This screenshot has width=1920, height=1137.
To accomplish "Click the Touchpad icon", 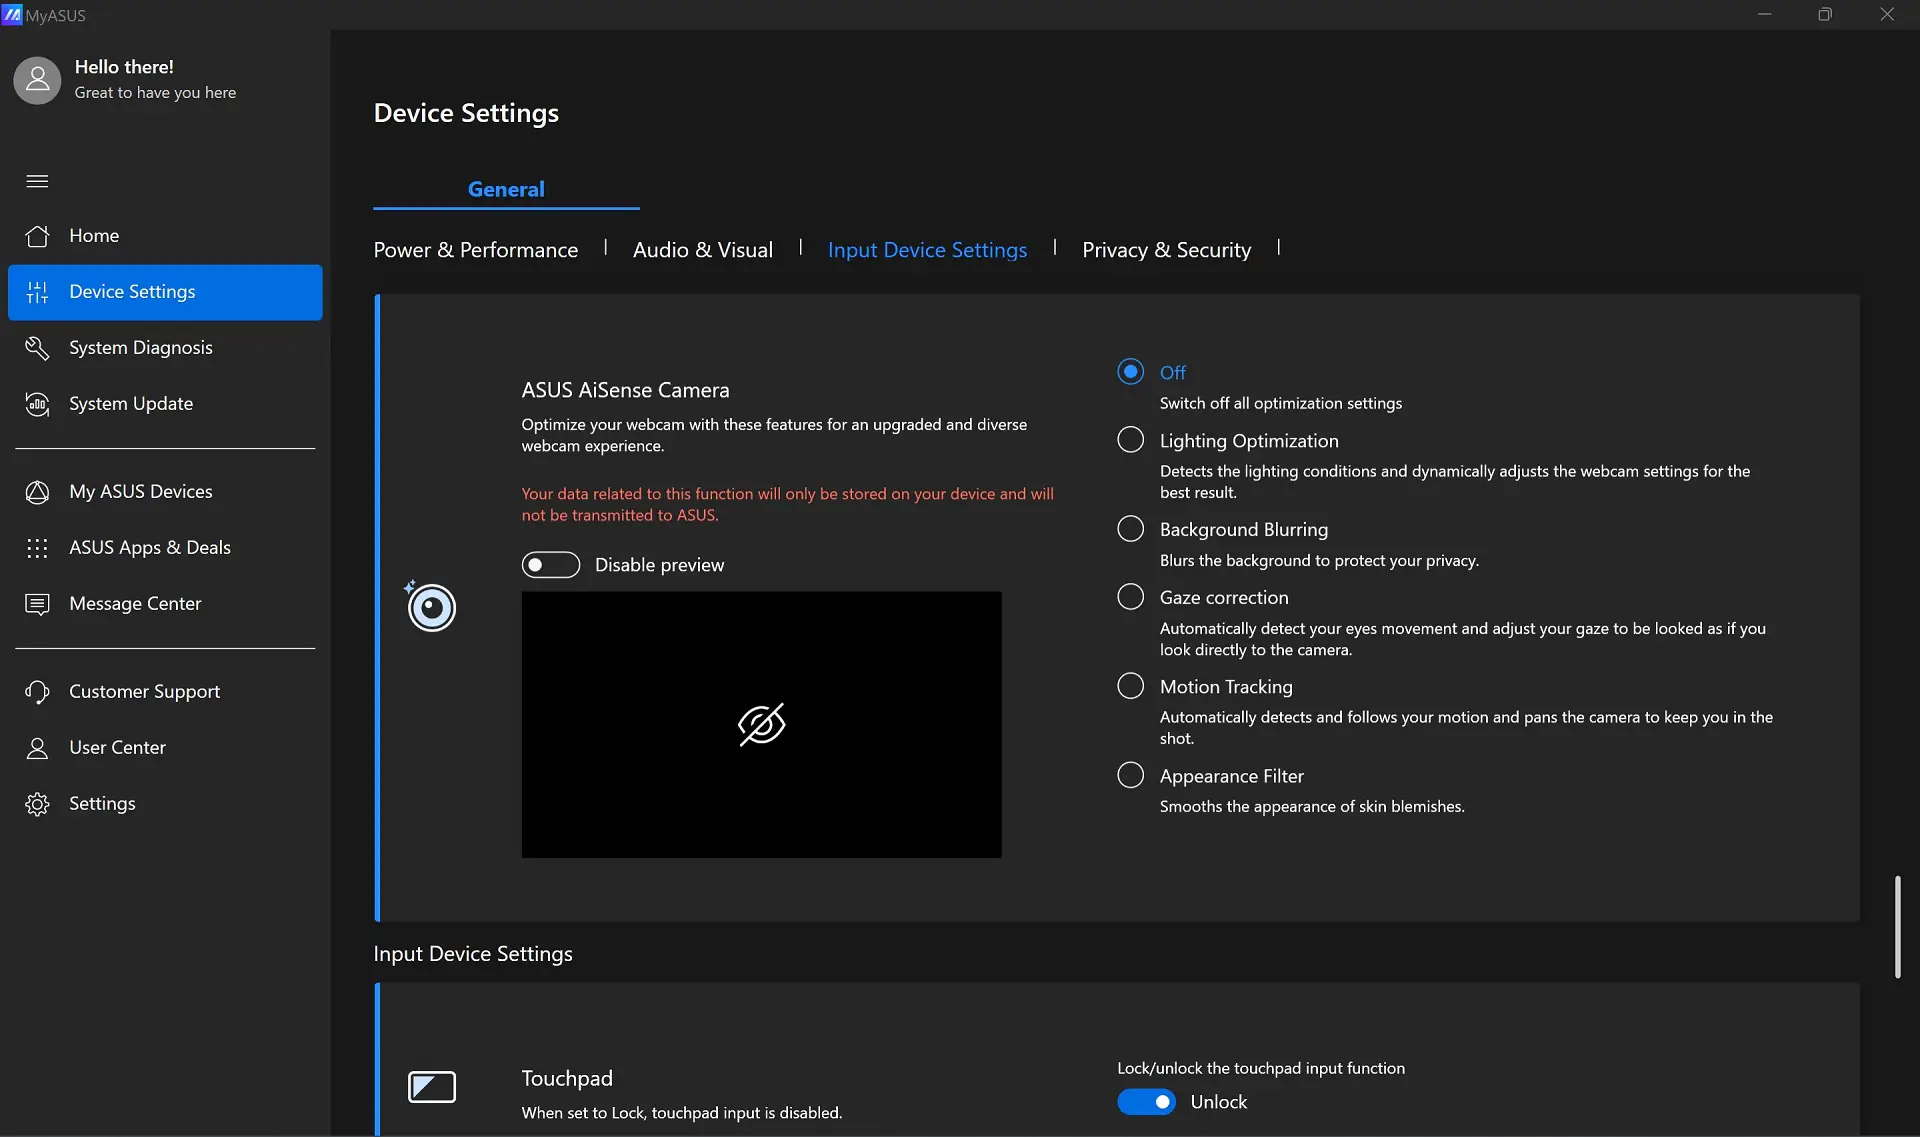I will 432,1087.
